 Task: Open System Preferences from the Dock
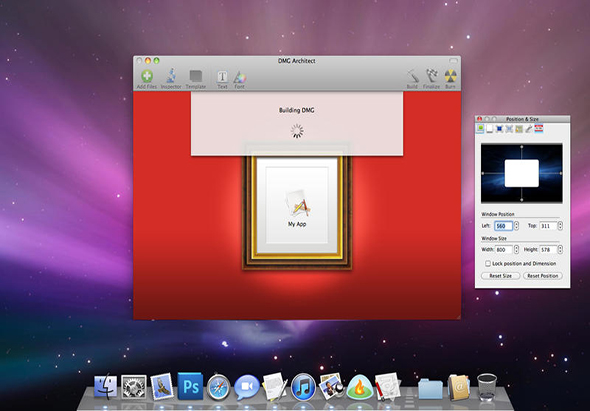point(134,387)
